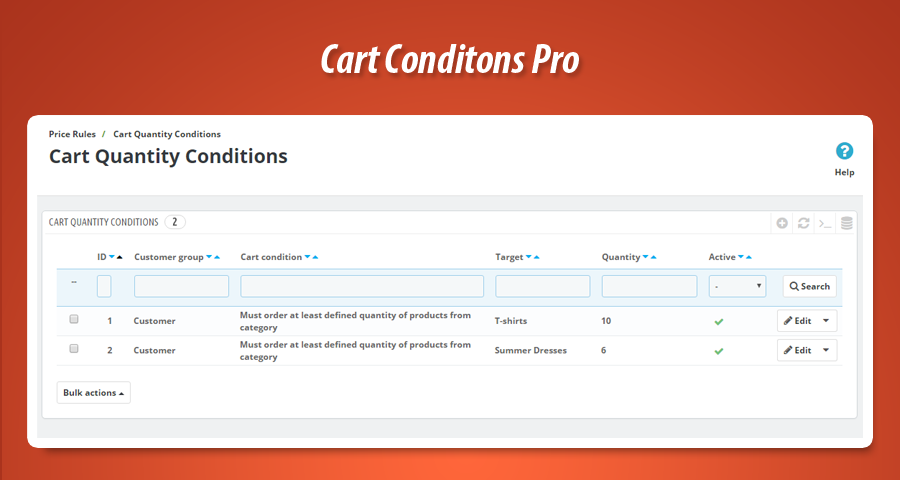Expand the dropdown arrow beside Edit for T-shirts
This screenshot has width=900, height=480.
click(x=826, y=321)
